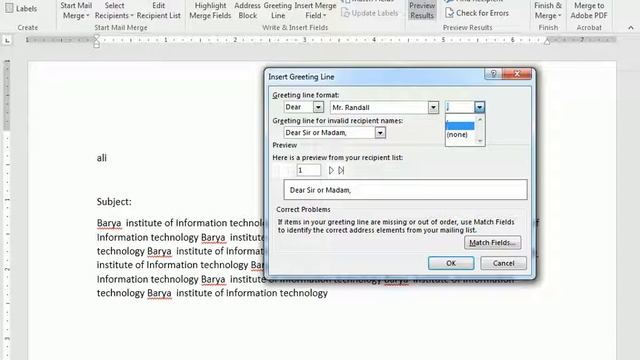Open Select Recipients dropdown
Image resolution: width=640 pixels, height=360 pixels.
114,11
